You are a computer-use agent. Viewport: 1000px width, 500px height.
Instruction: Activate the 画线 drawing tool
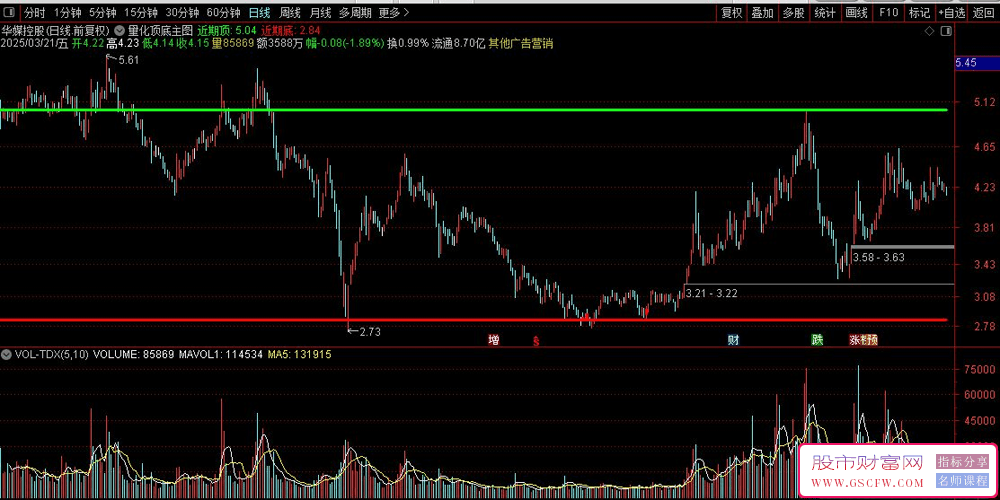coord(857,12)
